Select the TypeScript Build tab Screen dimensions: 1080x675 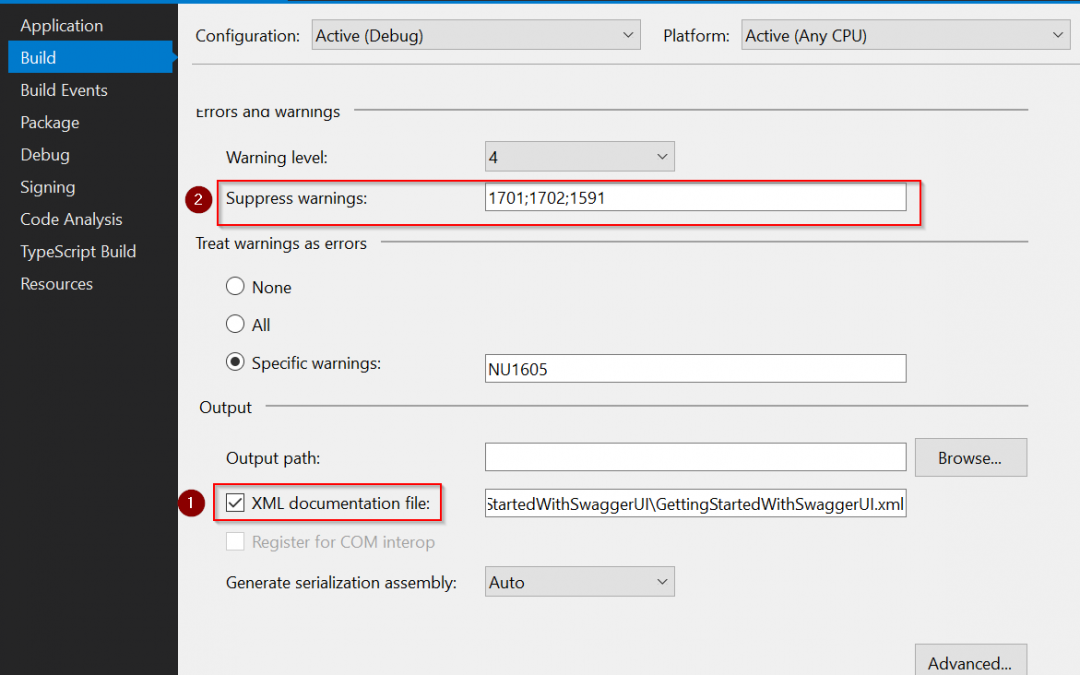tap(78, 252)
